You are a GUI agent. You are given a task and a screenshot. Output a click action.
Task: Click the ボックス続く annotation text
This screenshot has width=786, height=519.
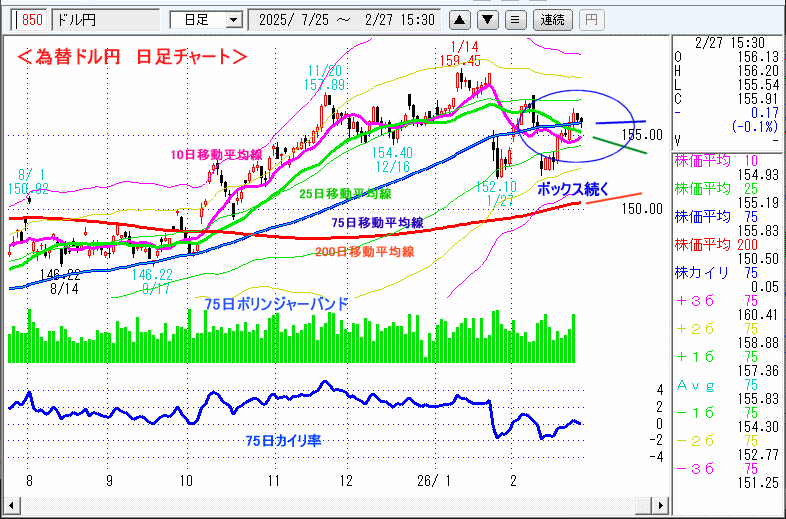573,188
